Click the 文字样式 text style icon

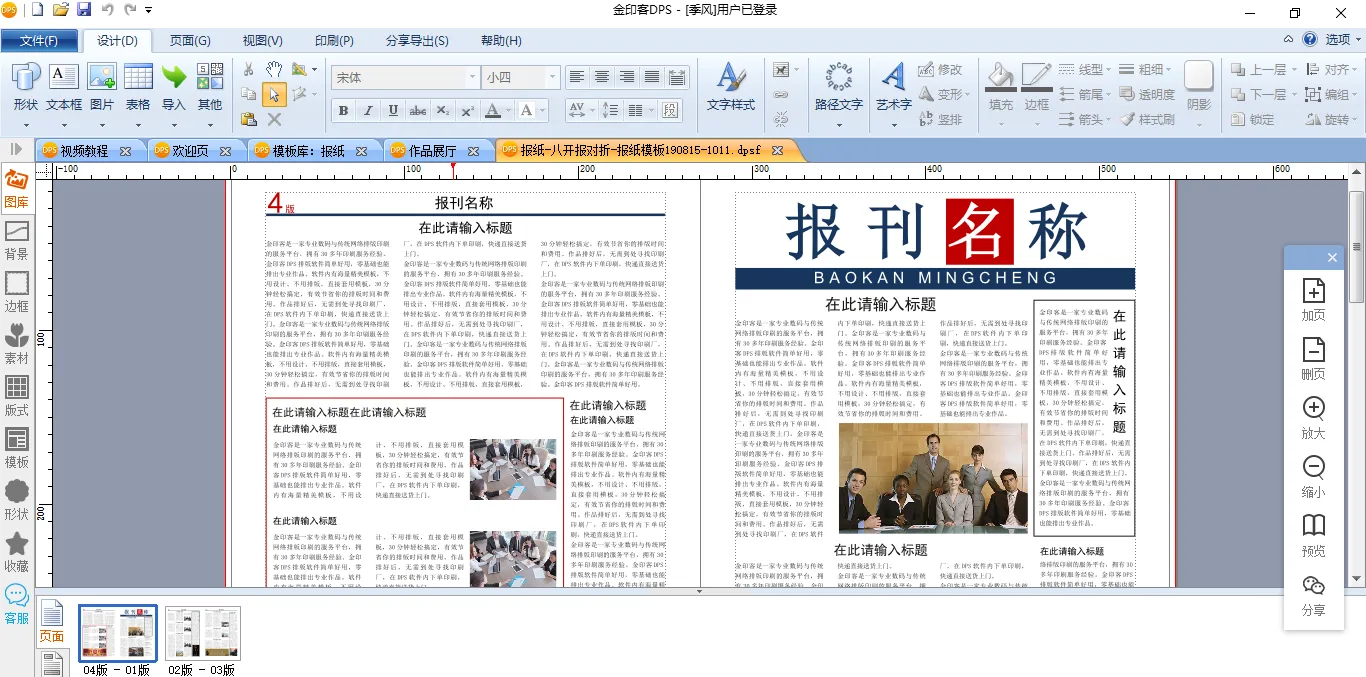click(x=730, y=86)
